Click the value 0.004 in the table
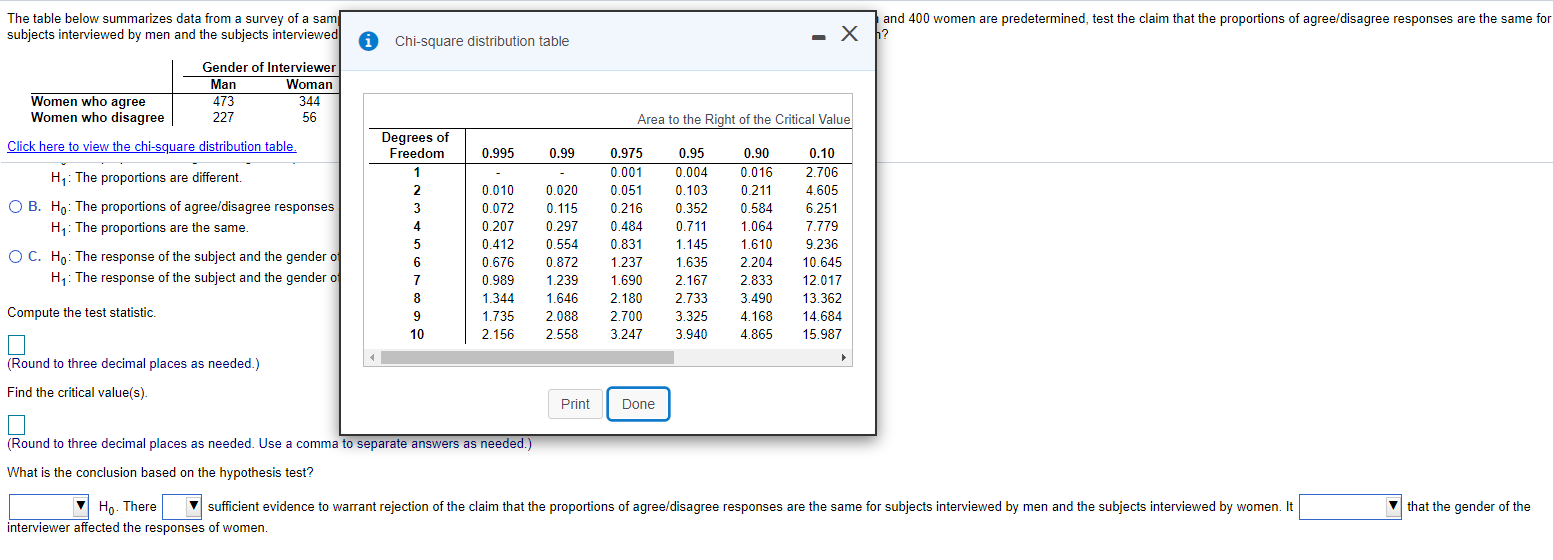1553x560 pixels. [691, 172]
